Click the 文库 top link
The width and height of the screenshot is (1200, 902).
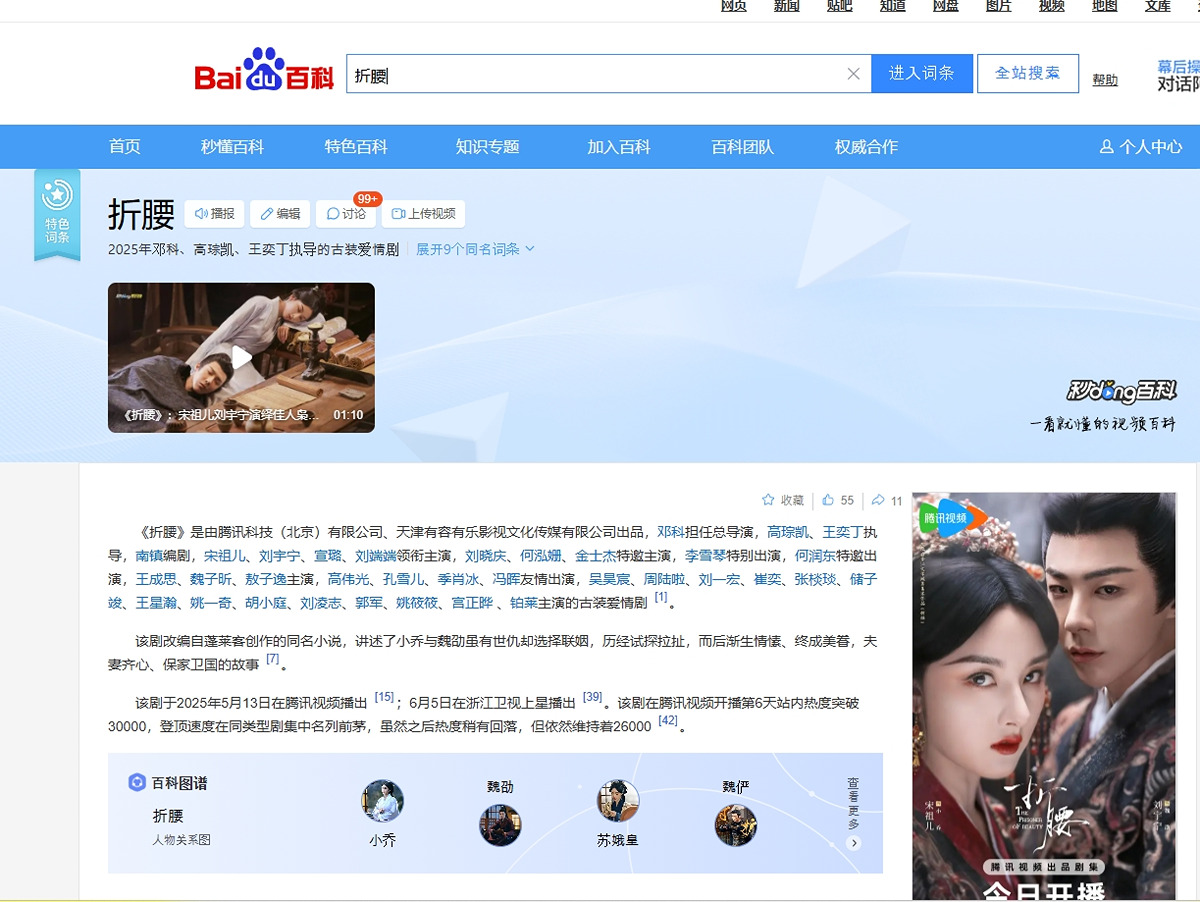1158,6
